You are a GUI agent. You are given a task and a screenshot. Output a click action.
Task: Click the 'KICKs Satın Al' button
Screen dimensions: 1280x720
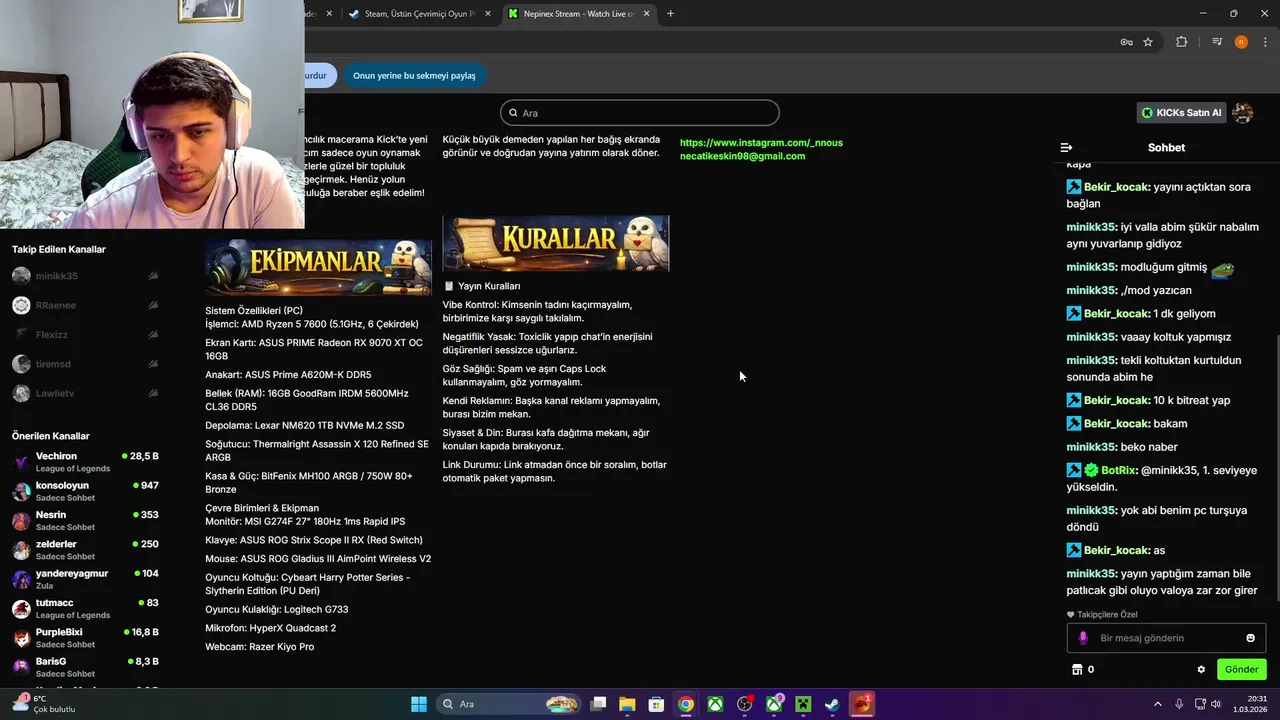pos(1181,113)
